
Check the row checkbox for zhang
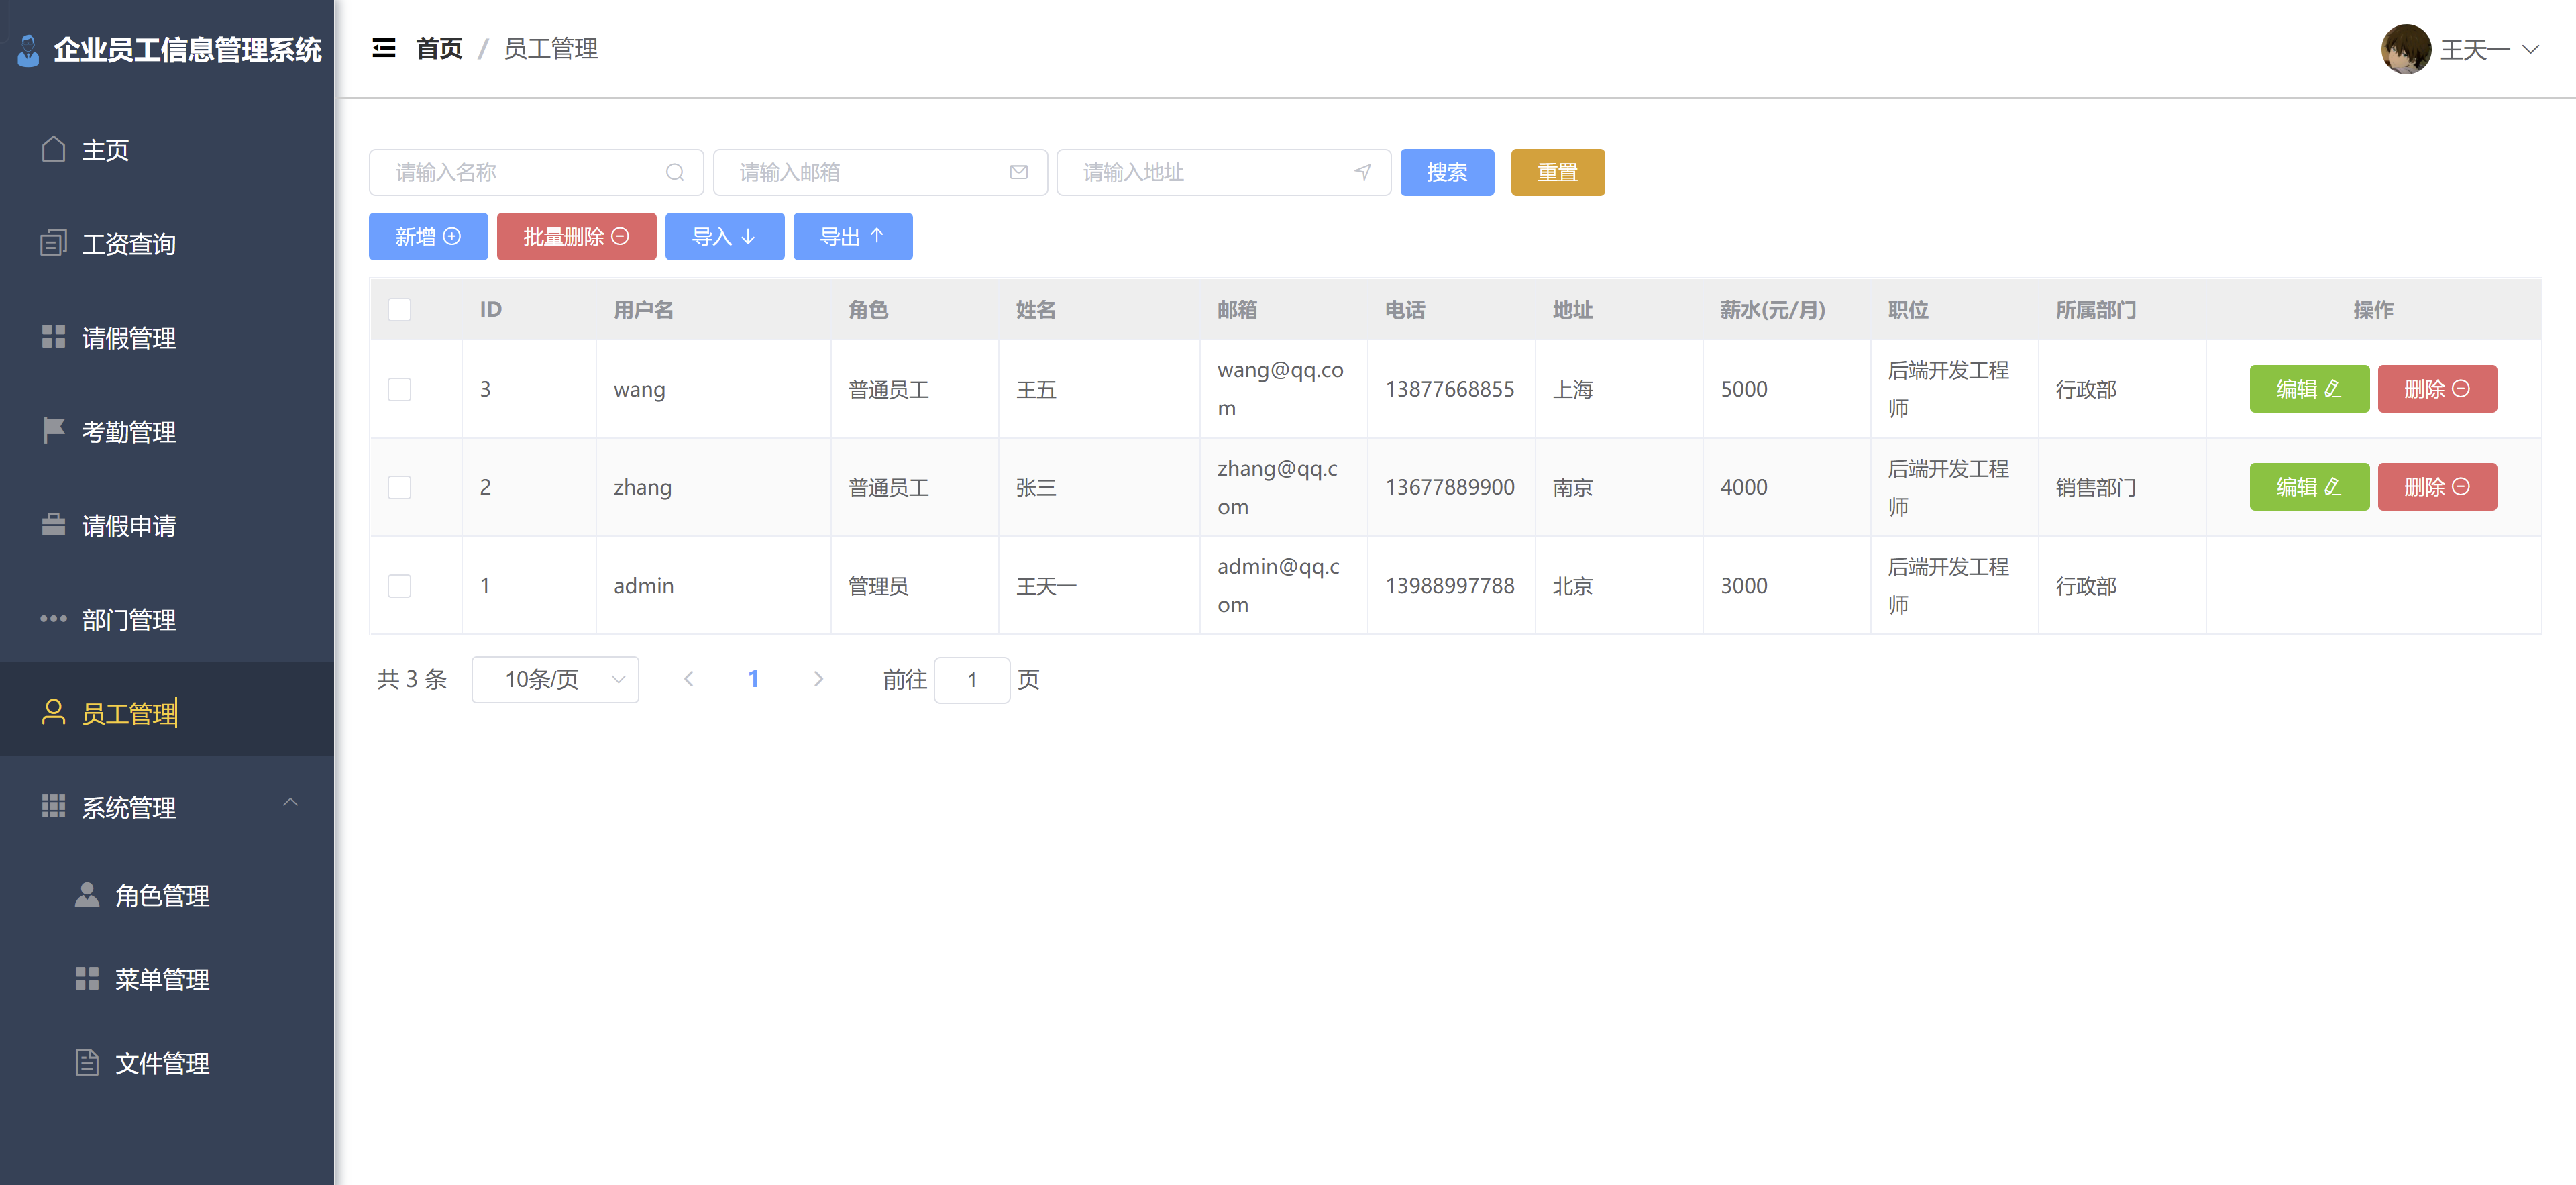click(x=400, y=487)
